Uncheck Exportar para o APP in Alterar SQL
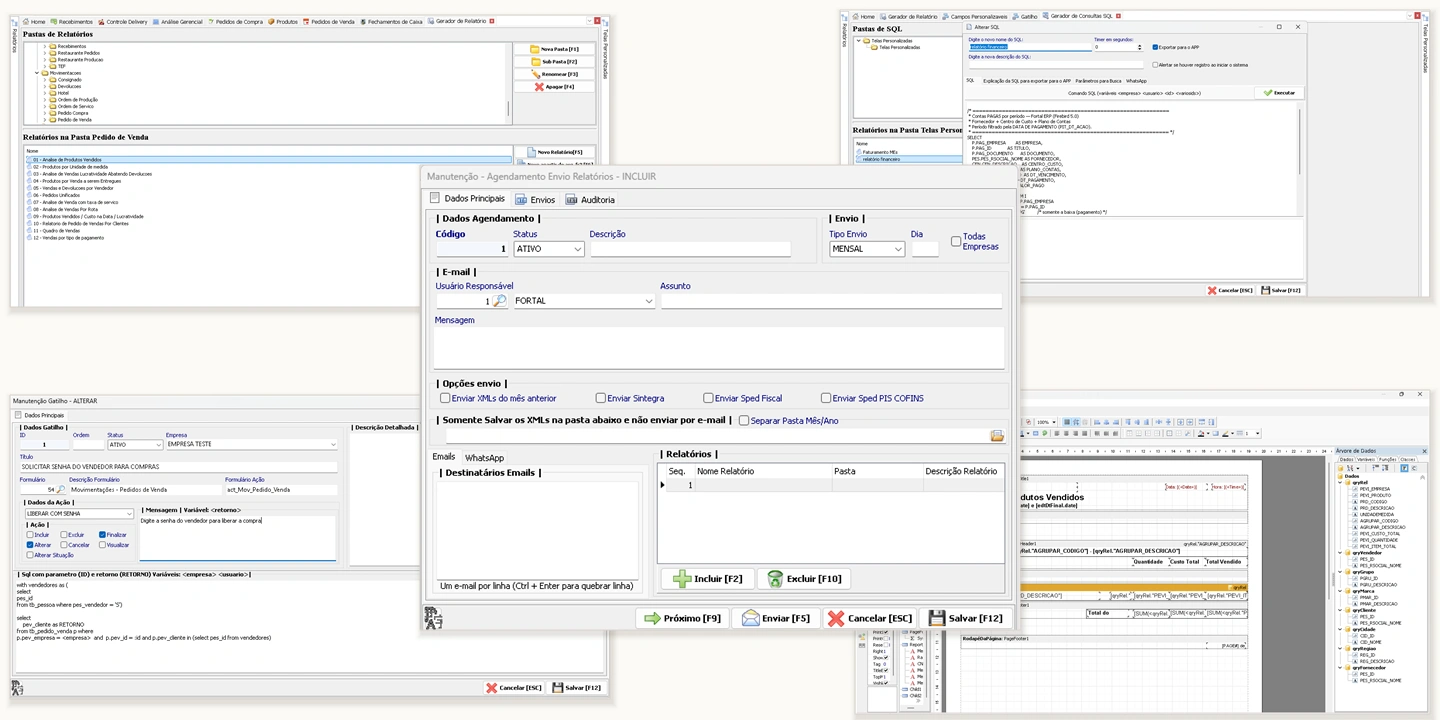The height and width of the screenshot is (720, 1440). [1156, 47]
